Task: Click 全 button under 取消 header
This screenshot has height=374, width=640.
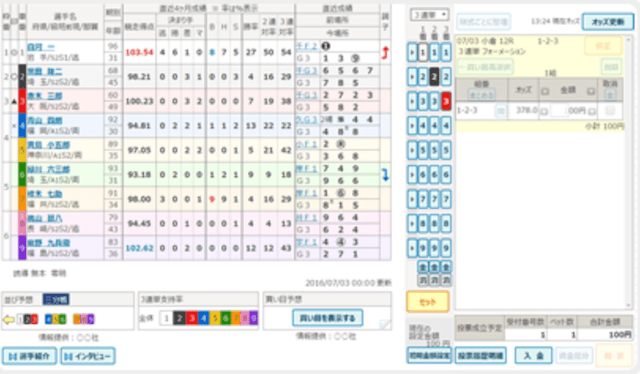Action: [x=610, y=95]
